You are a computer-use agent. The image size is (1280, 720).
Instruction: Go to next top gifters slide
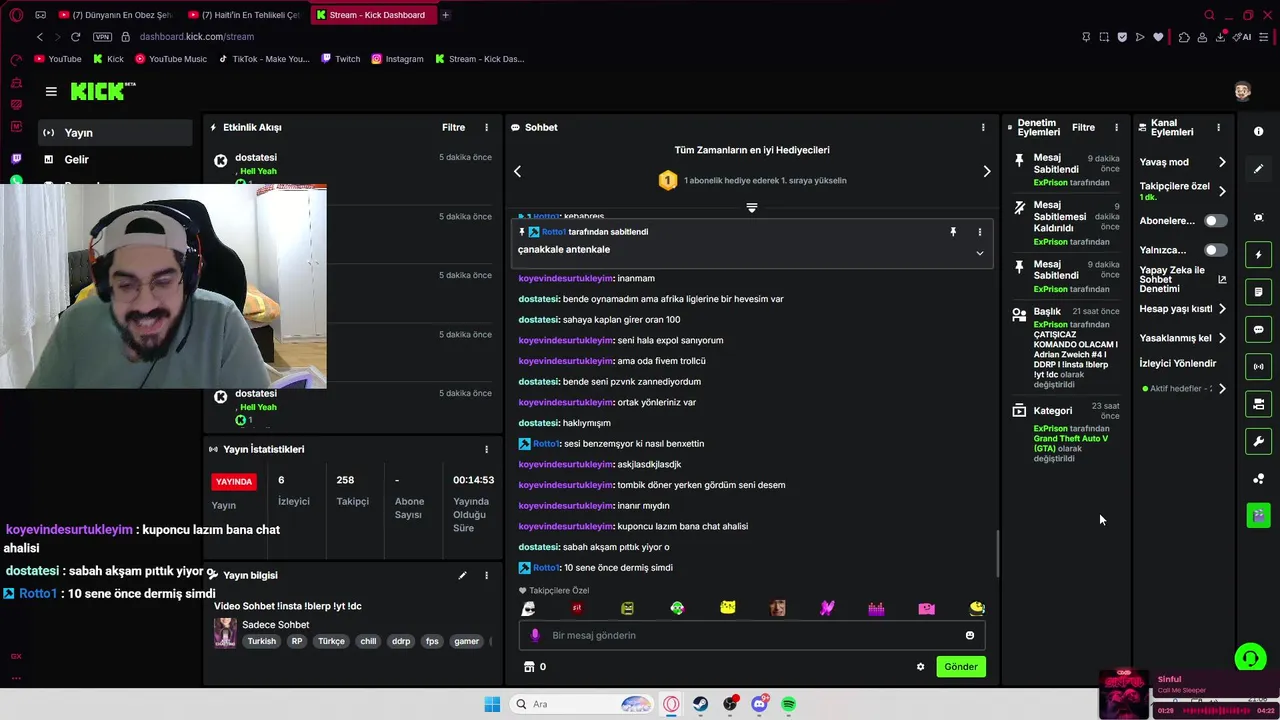(x=986, y=171)
